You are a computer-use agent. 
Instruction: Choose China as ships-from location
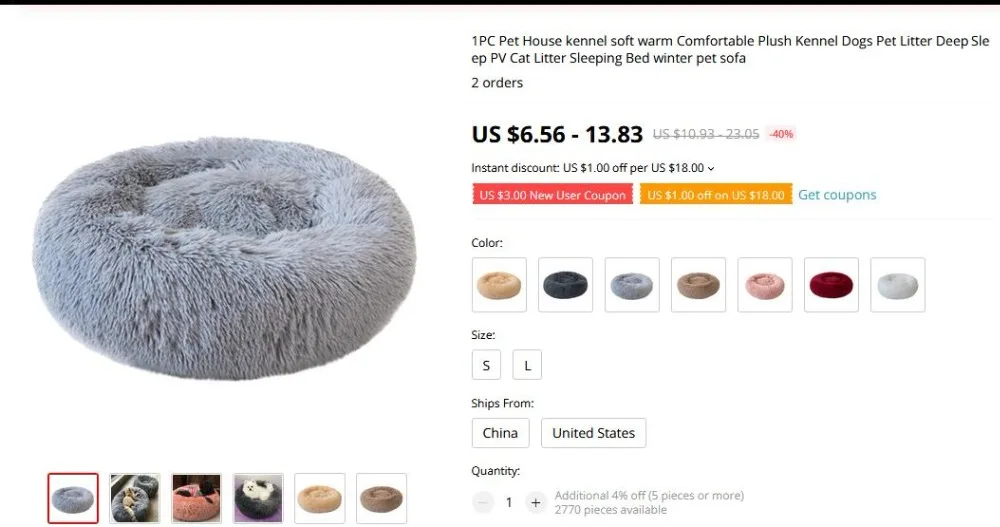coord(500,433)
